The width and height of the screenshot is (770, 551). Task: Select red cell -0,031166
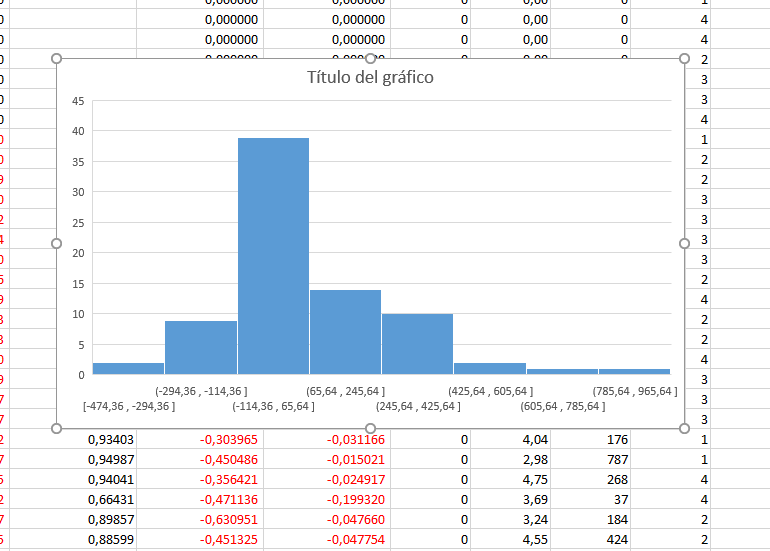coord(327,440)
